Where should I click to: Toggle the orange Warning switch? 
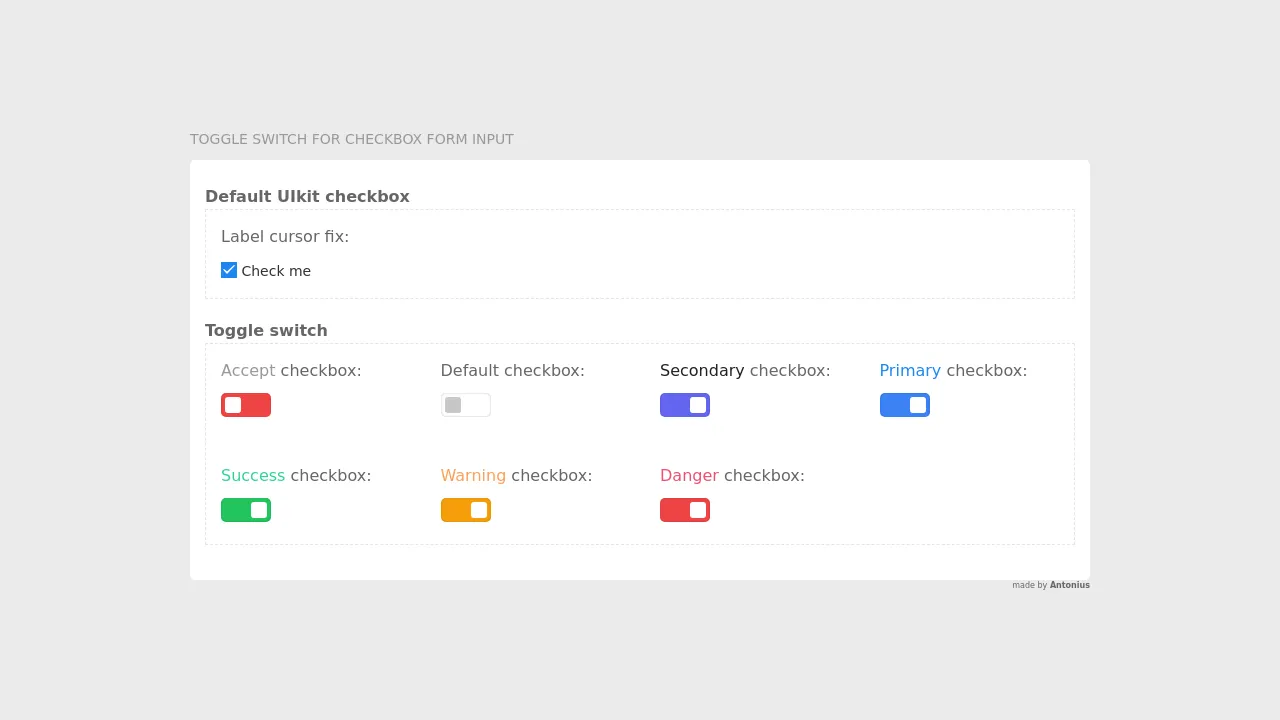click(x=465, y=510)
